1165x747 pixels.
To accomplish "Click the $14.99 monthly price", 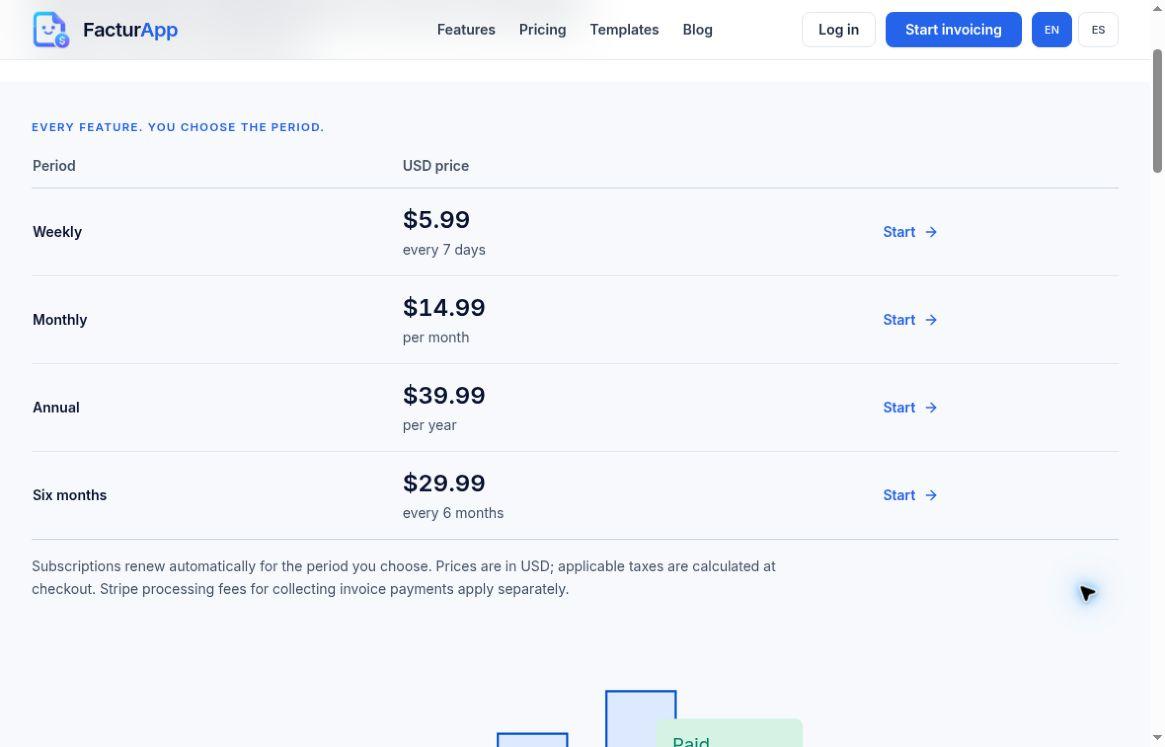I will coord(444,307).
